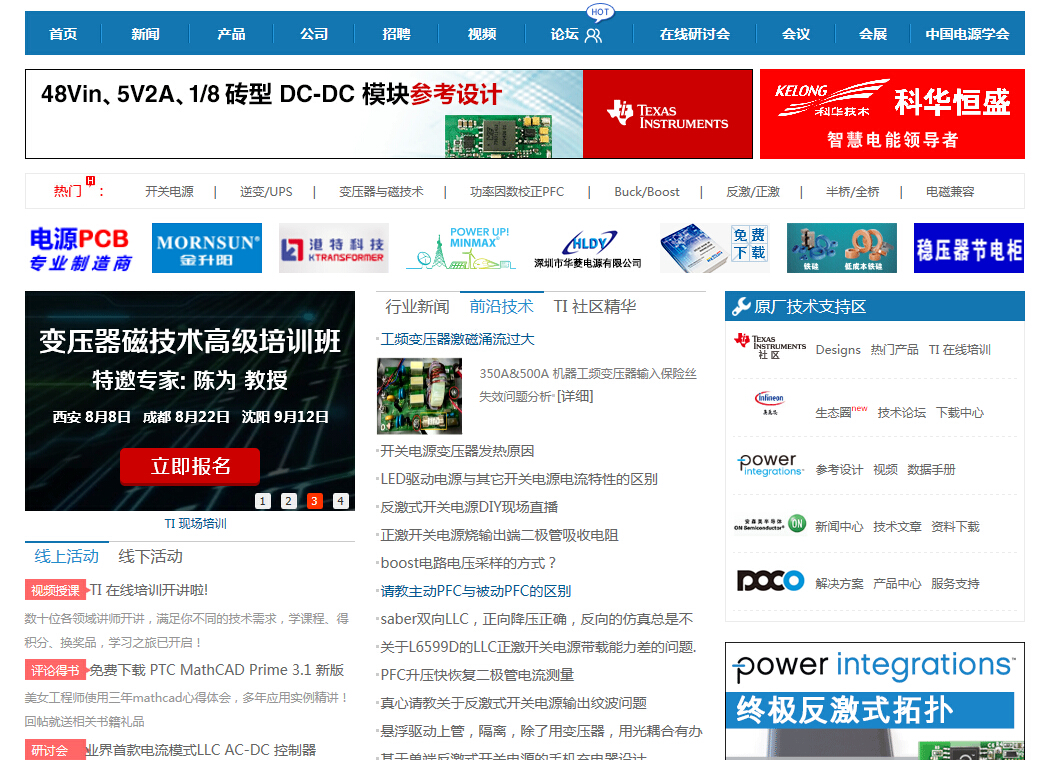The width and height of the screenshot is (1044, 760).
Task: Open the 反激/正激 hot topic
Action: [752, 192]
